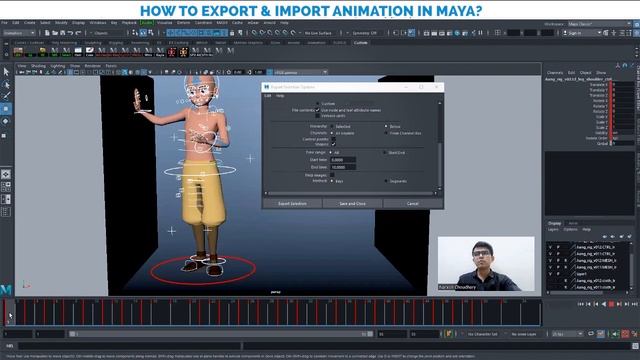Toggle the lock selection padlock icon
Screen dimensions: 640x360
click(x=233, y=33)
